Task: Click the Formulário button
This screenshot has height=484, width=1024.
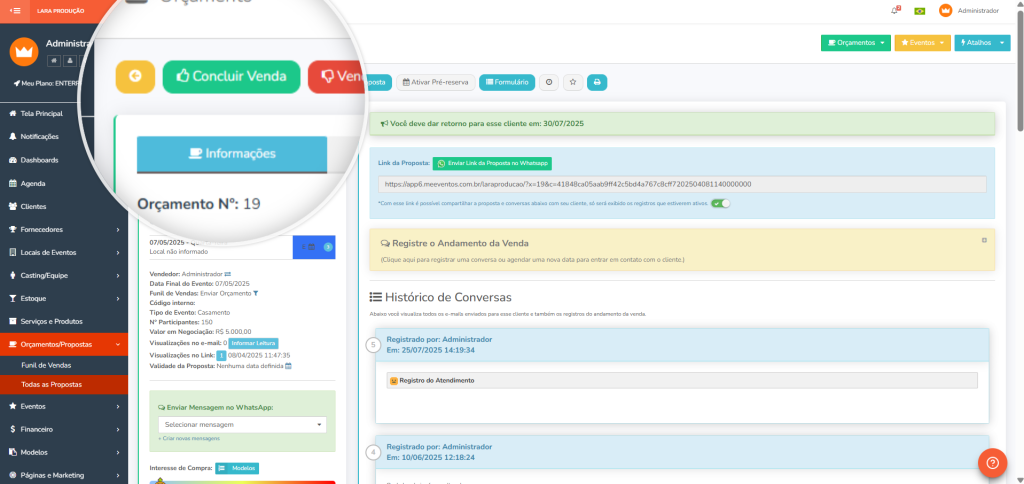Action: click(507, 82)
